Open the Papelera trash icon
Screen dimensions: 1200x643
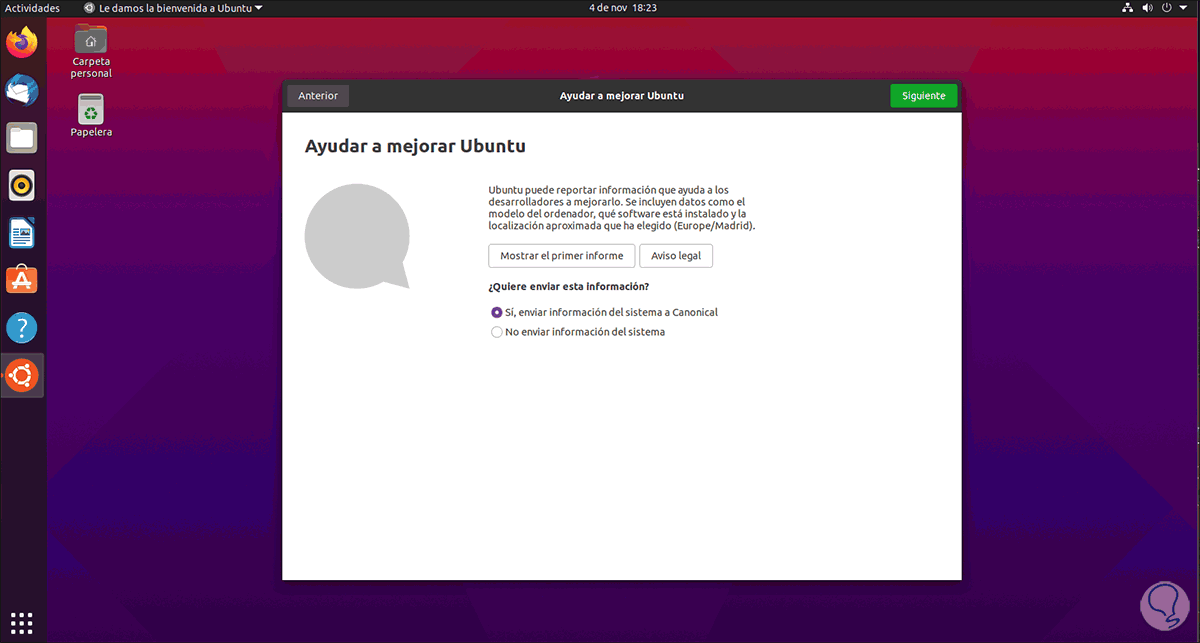point(91,115)
